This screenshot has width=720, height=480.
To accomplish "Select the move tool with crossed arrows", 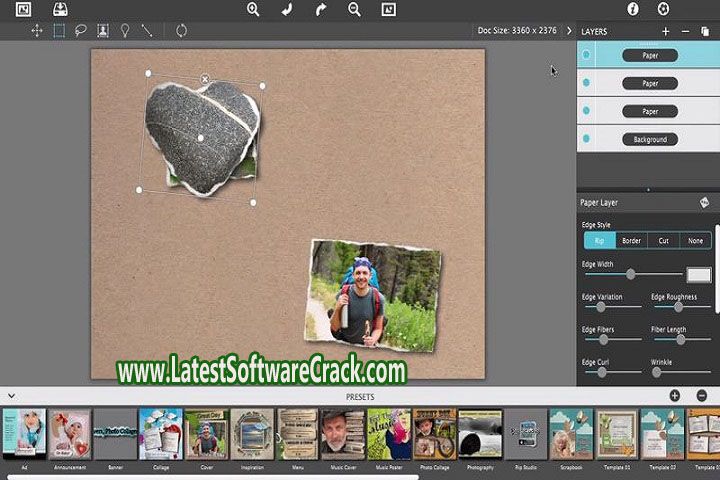I will [37, 31].
